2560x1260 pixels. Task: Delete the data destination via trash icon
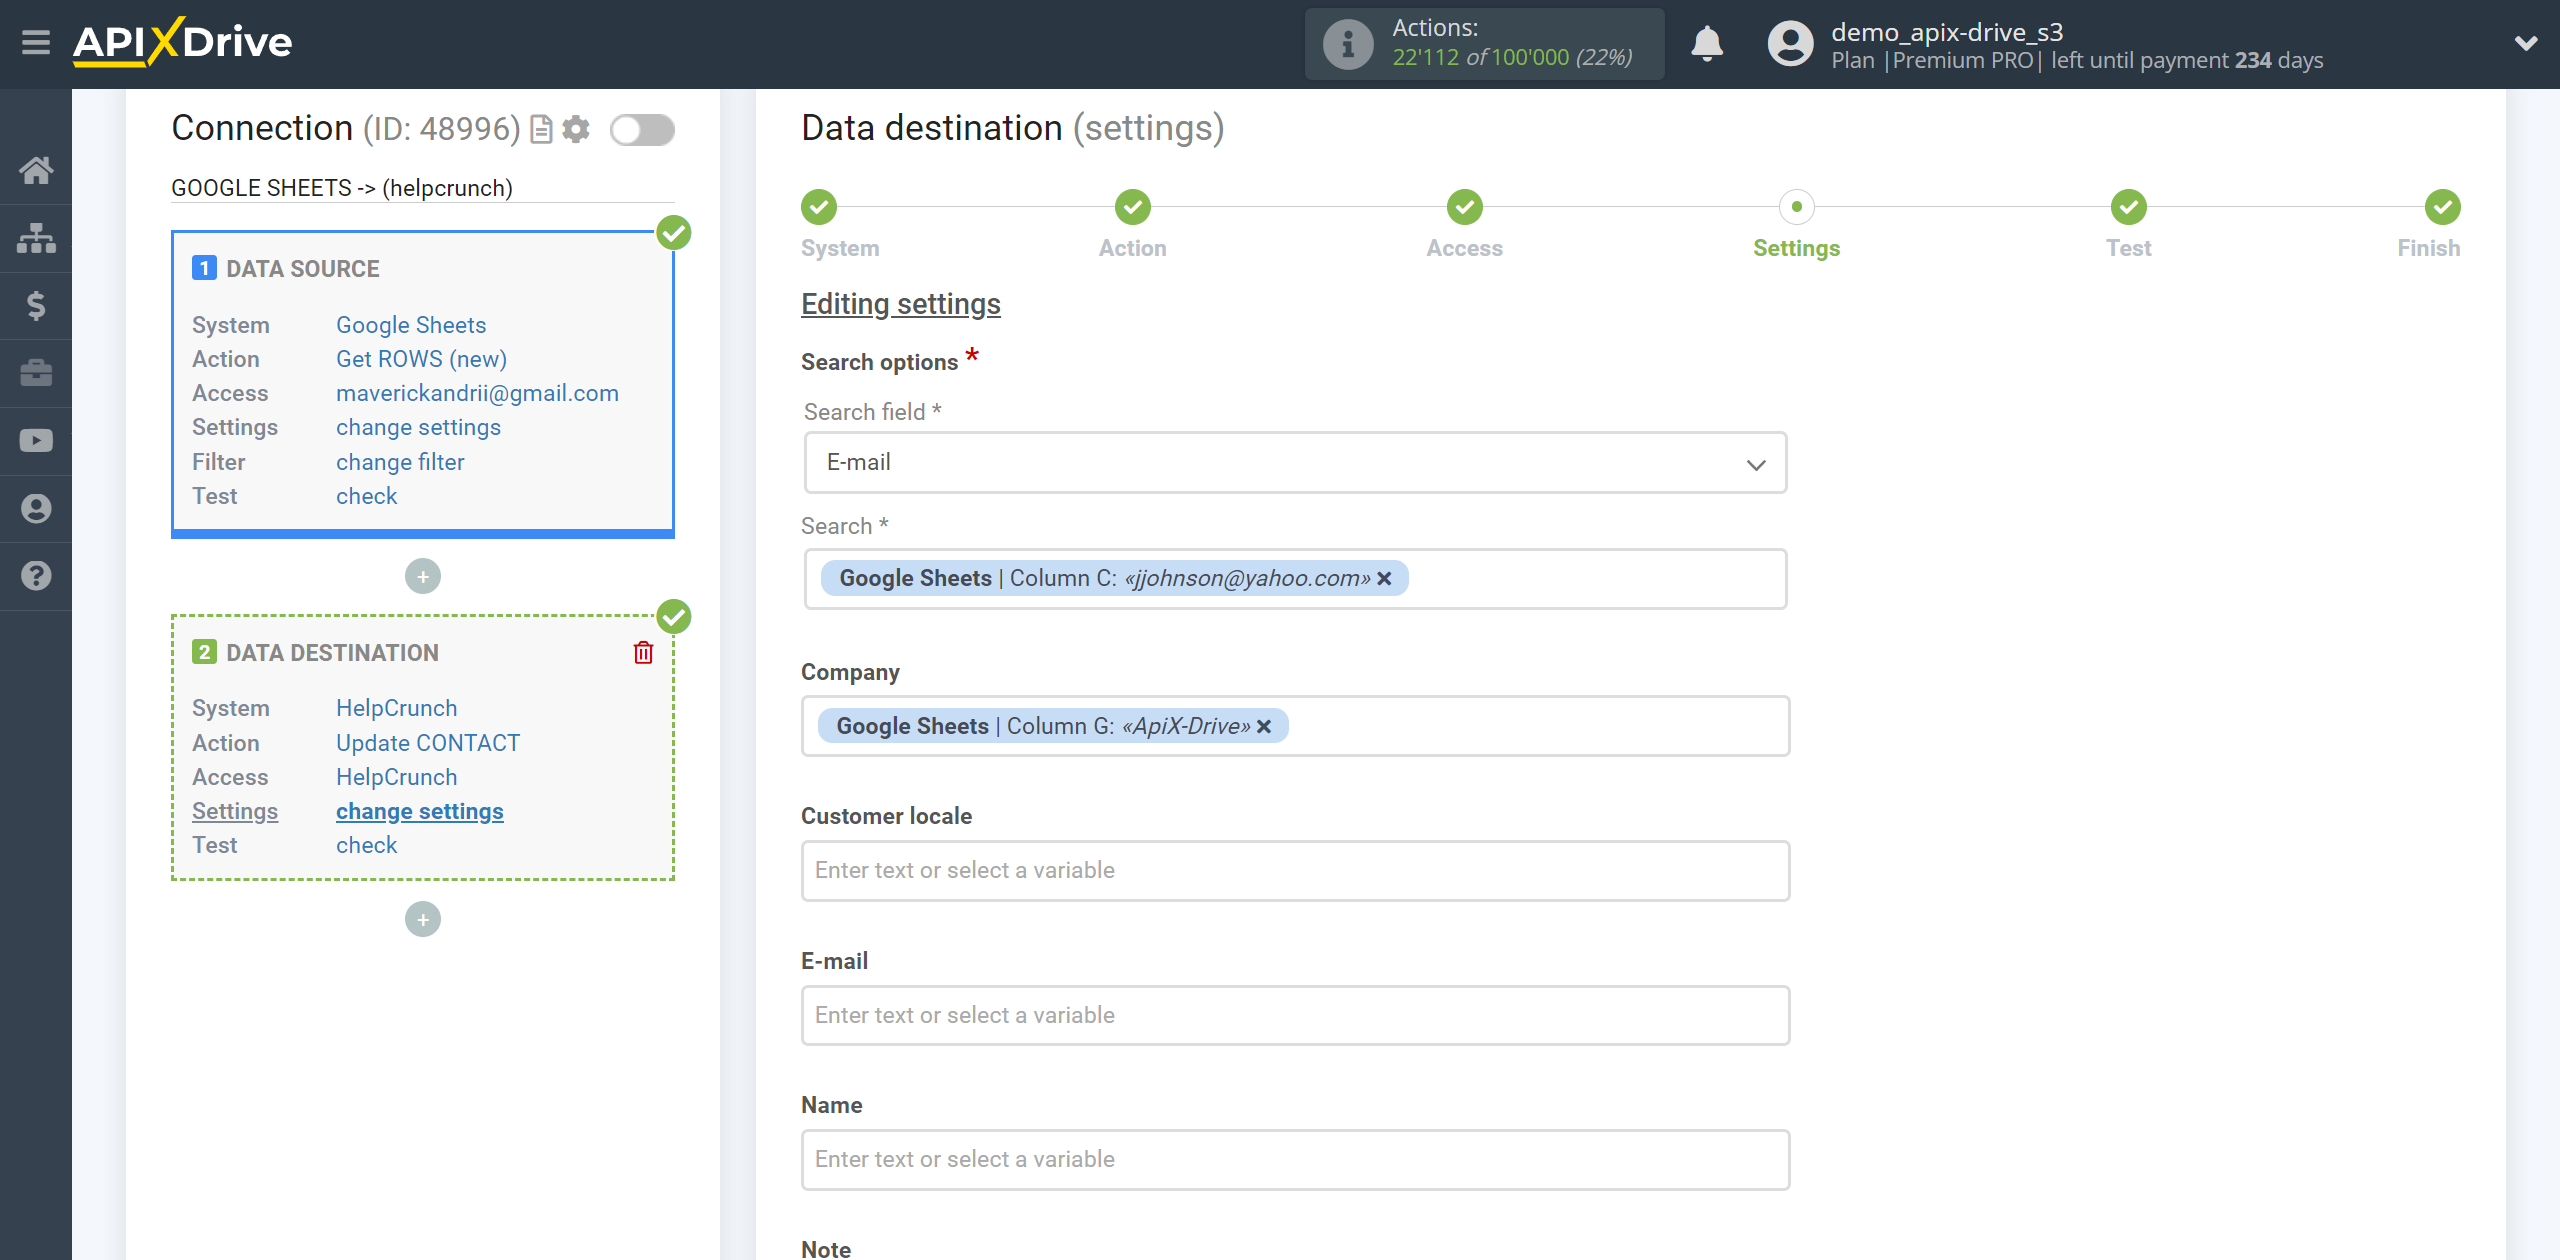click(643, 653)
